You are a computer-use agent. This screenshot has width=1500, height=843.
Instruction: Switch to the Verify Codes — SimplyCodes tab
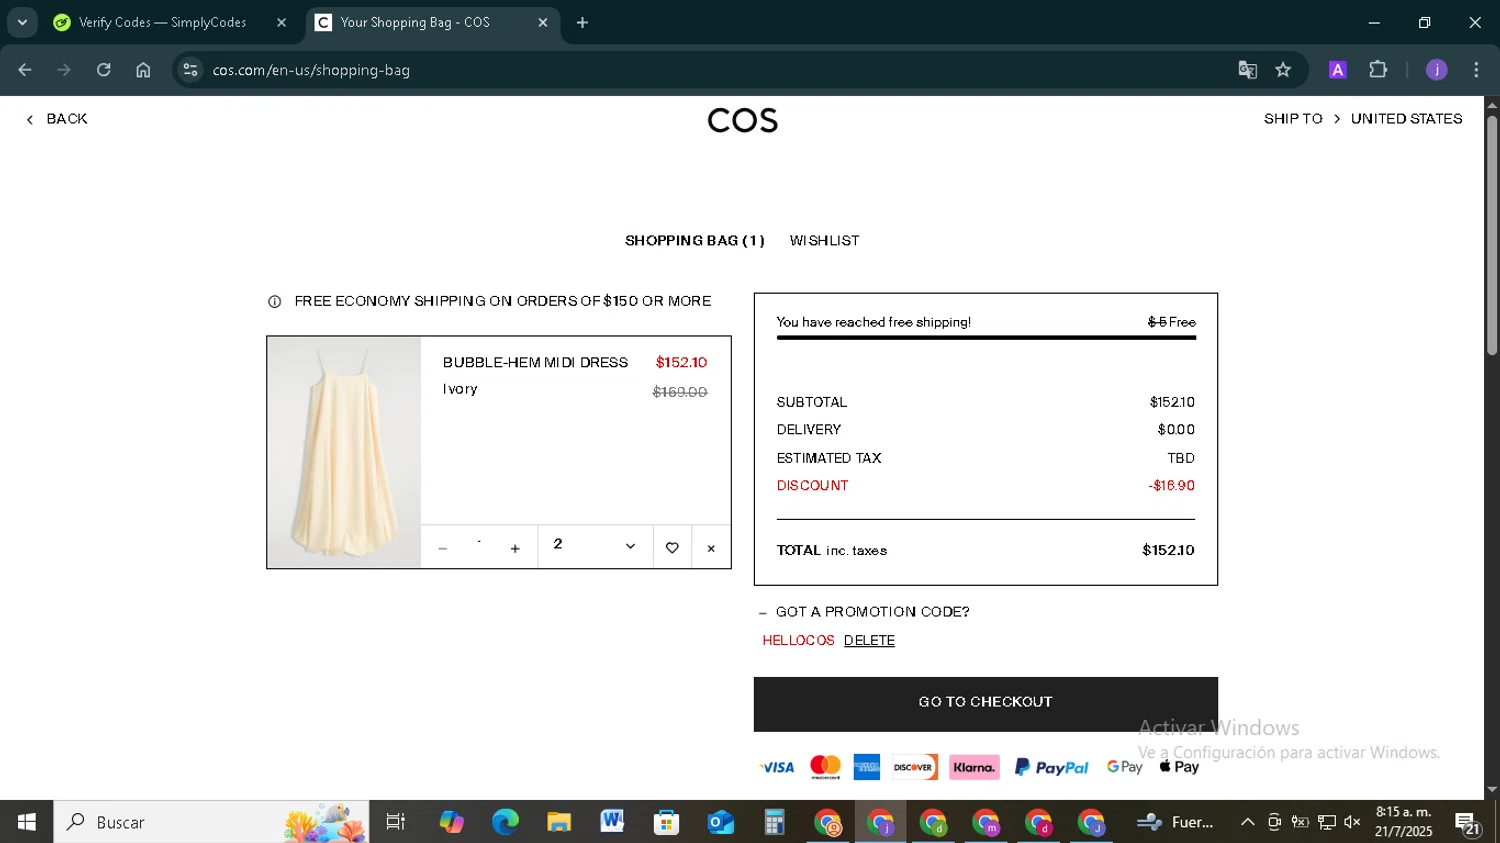[170, 22]
